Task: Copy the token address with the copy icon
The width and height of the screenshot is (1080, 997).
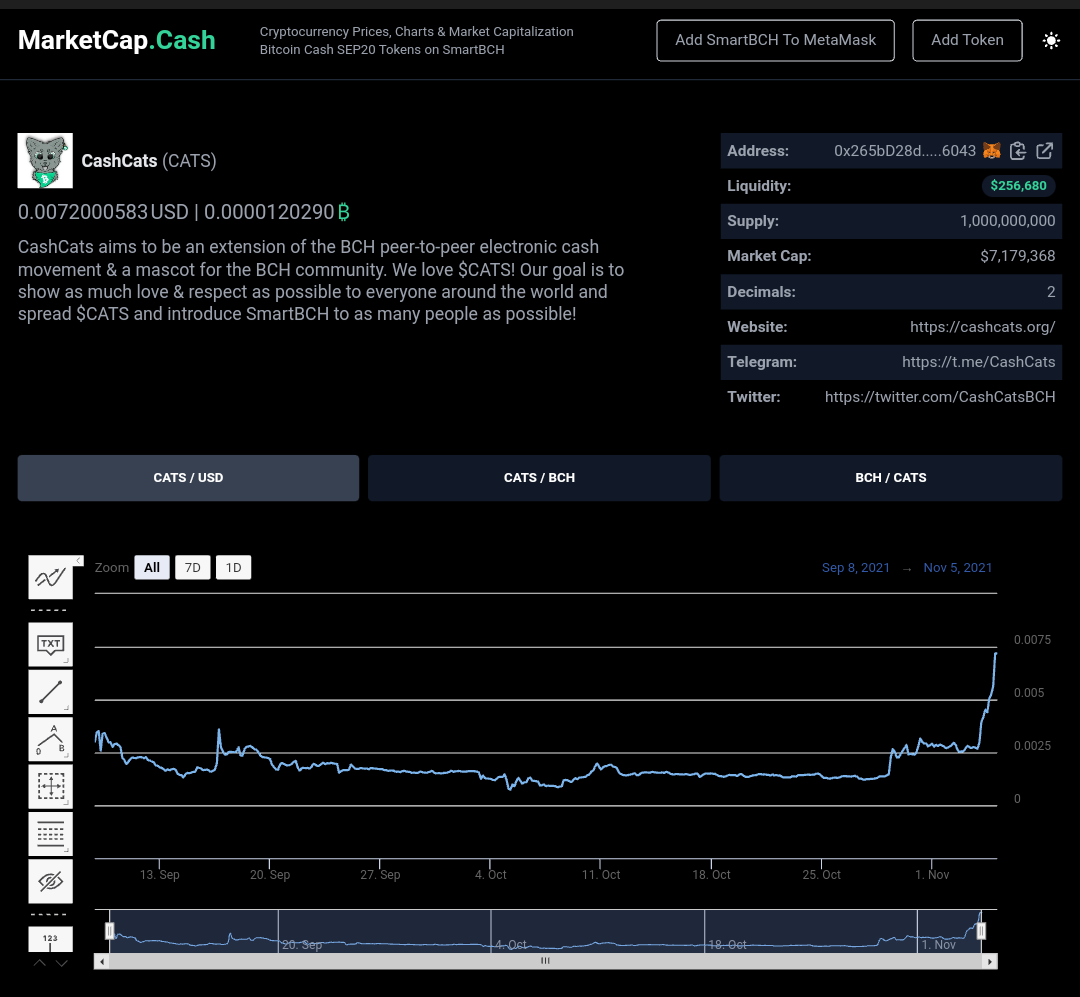Action: pos(1017,151)
